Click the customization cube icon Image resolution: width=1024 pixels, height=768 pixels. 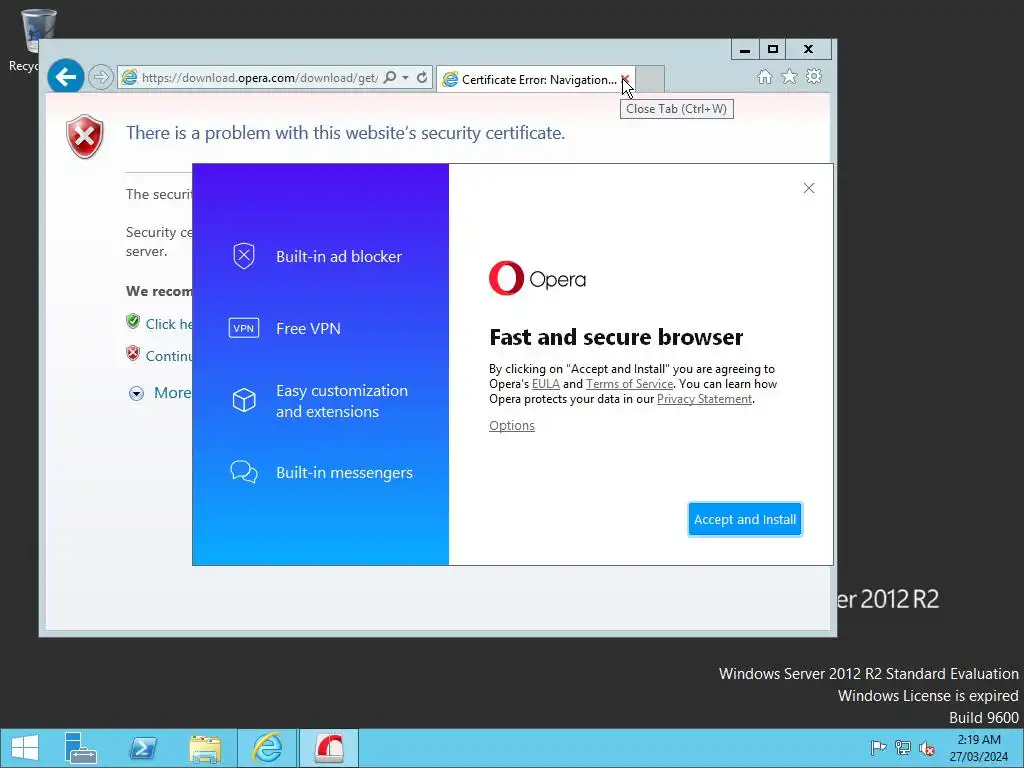tap(244, 400)
